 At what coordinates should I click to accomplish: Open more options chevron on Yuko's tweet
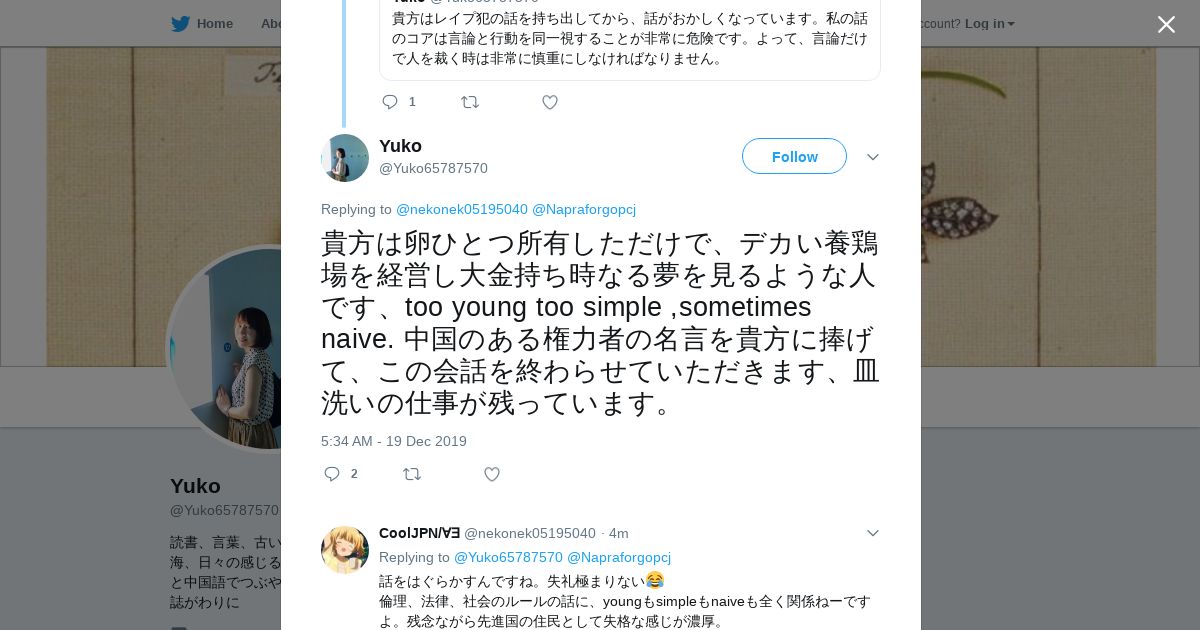click(873, 157)
